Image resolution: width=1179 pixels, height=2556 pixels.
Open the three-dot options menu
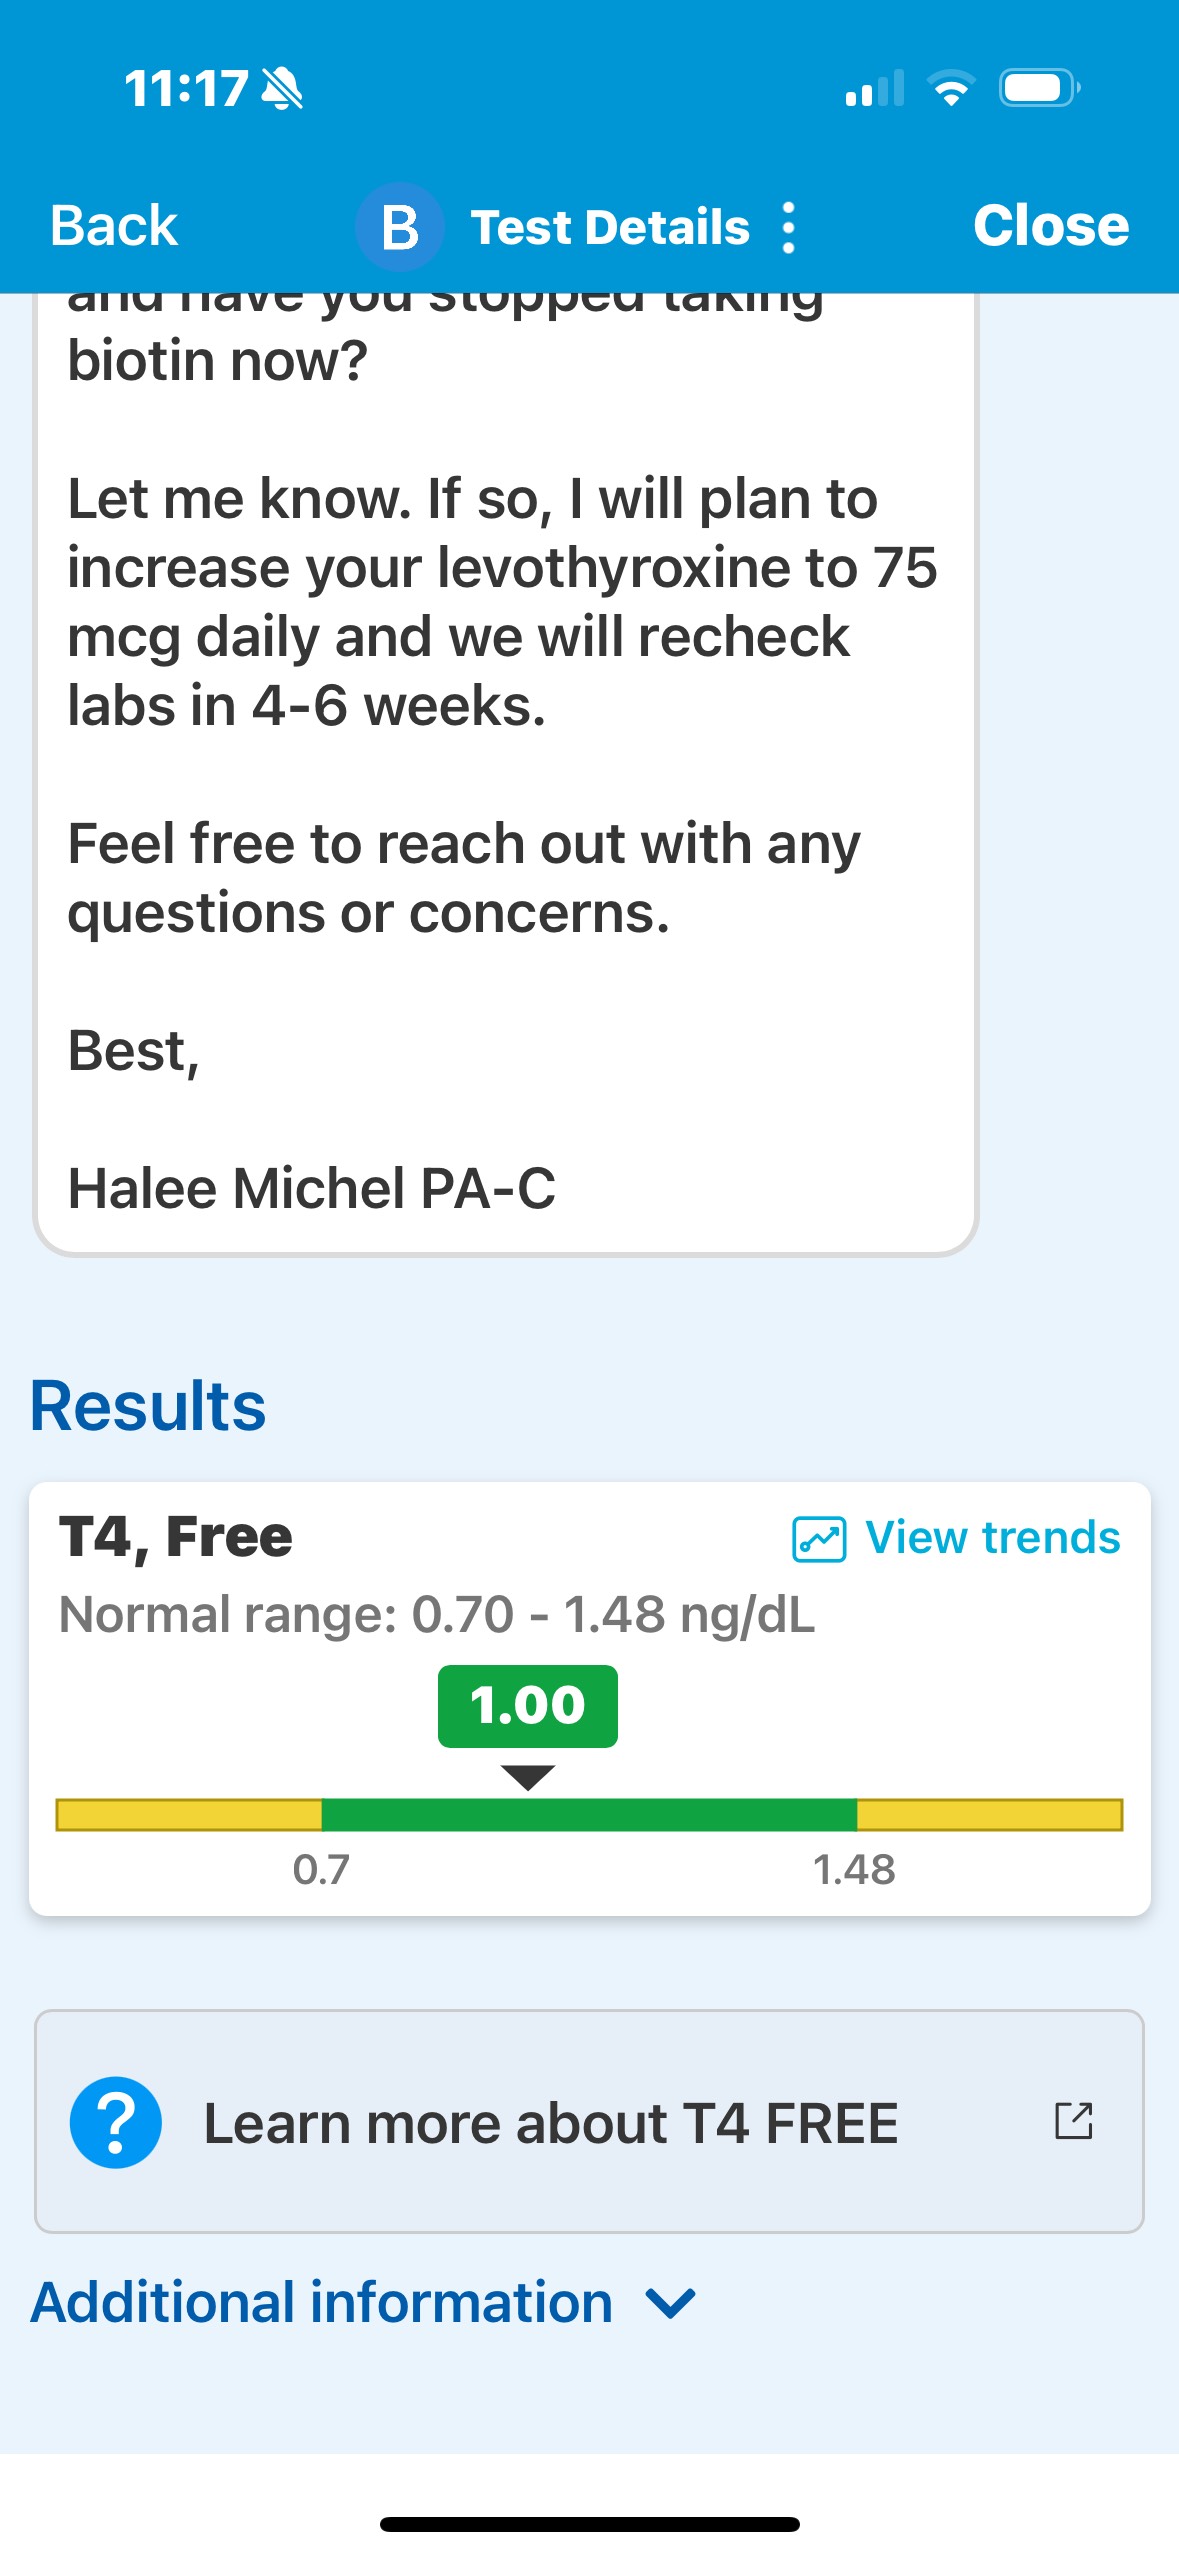coord(788,228)
